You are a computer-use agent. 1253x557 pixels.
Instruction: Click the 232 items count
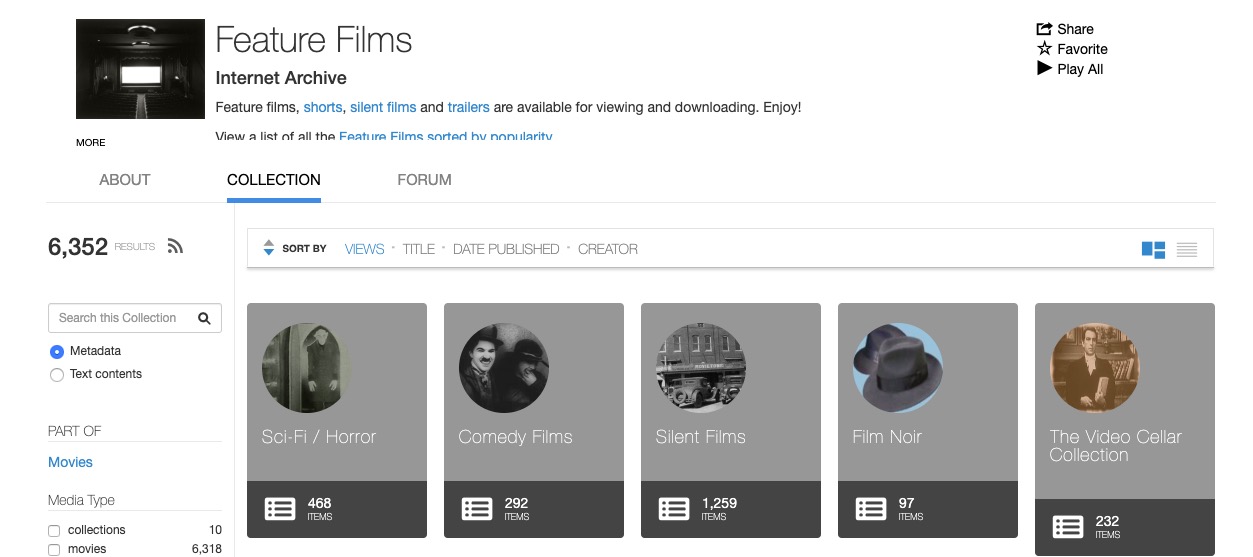1107,521
